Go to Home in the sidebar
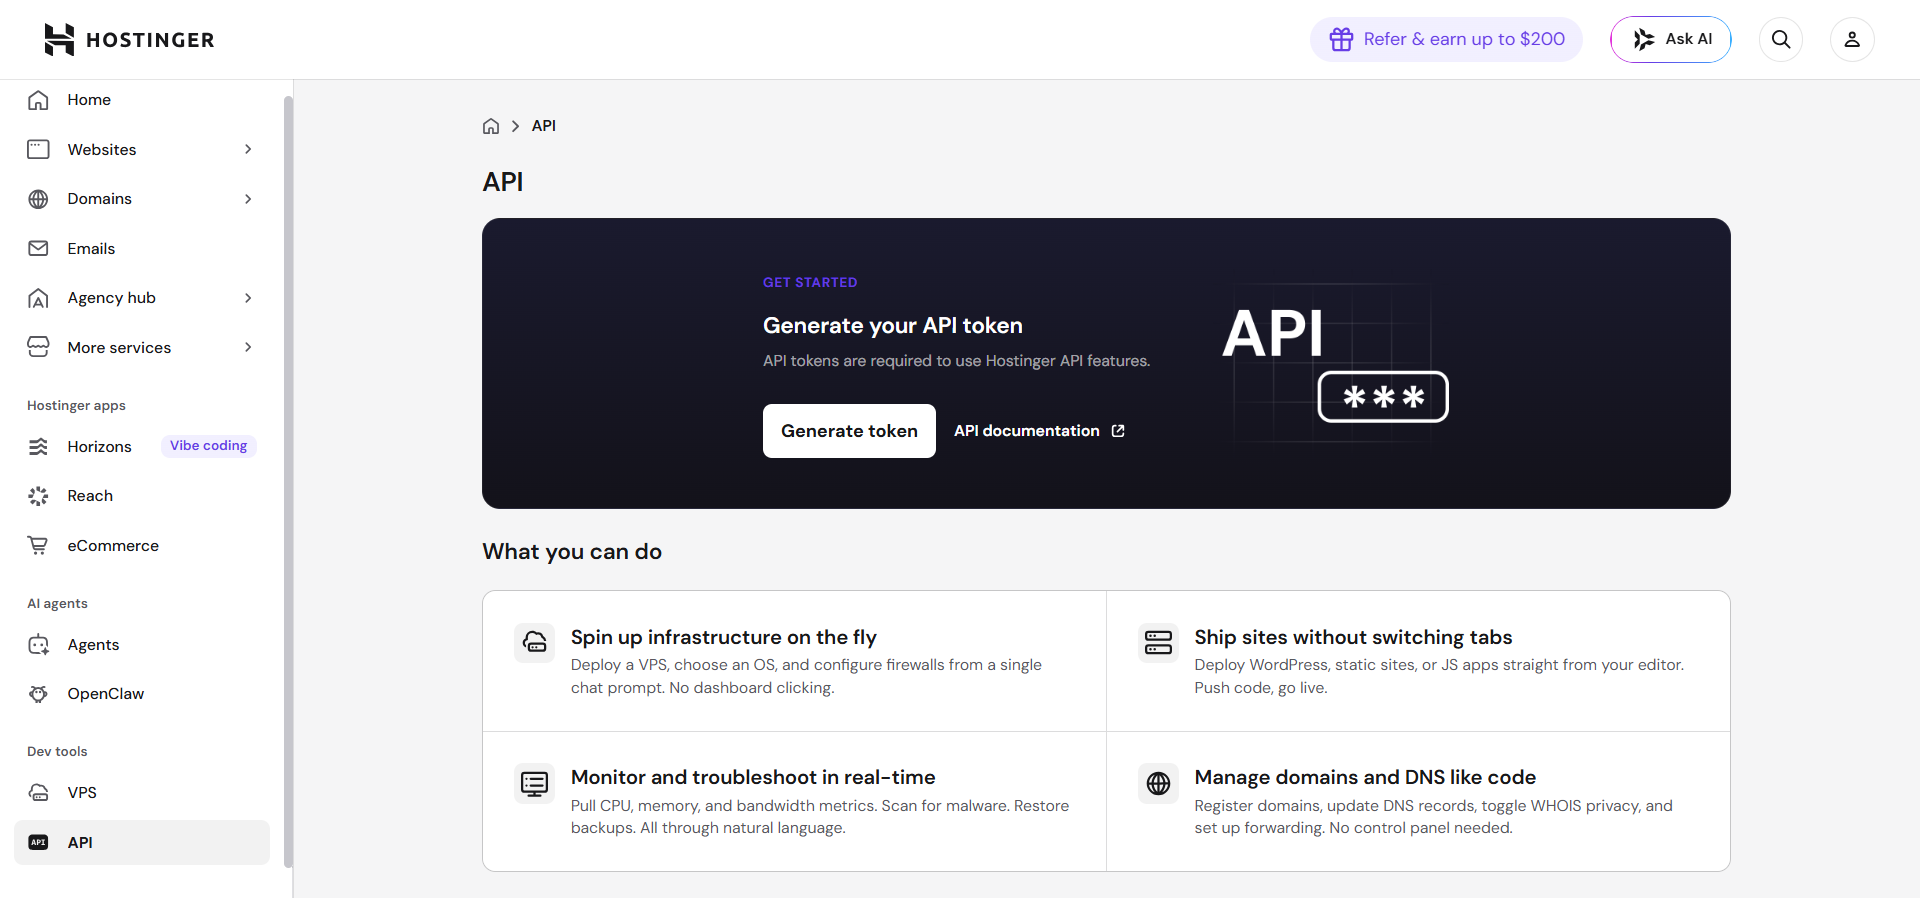 (x=142, y=100)
